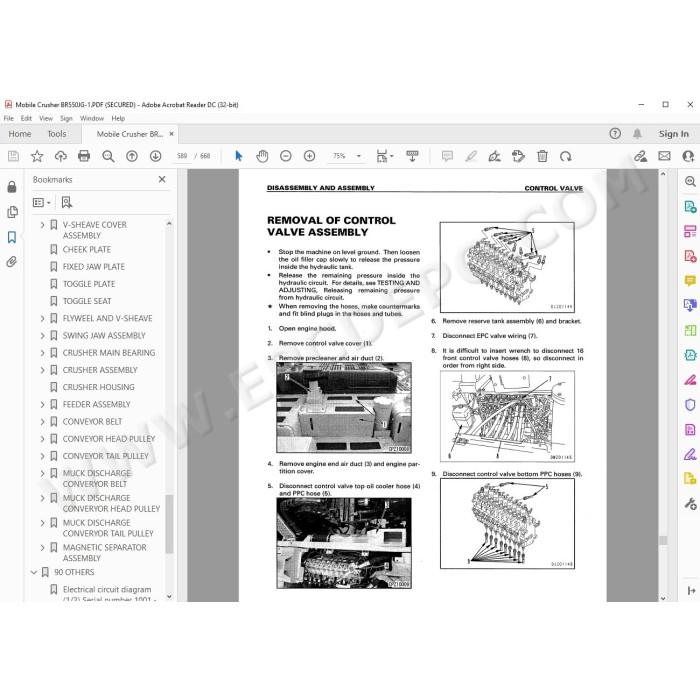Screen dimensions: 700x700
Task: Collapse the right tools pane arrow
Action: coord(692,591)
